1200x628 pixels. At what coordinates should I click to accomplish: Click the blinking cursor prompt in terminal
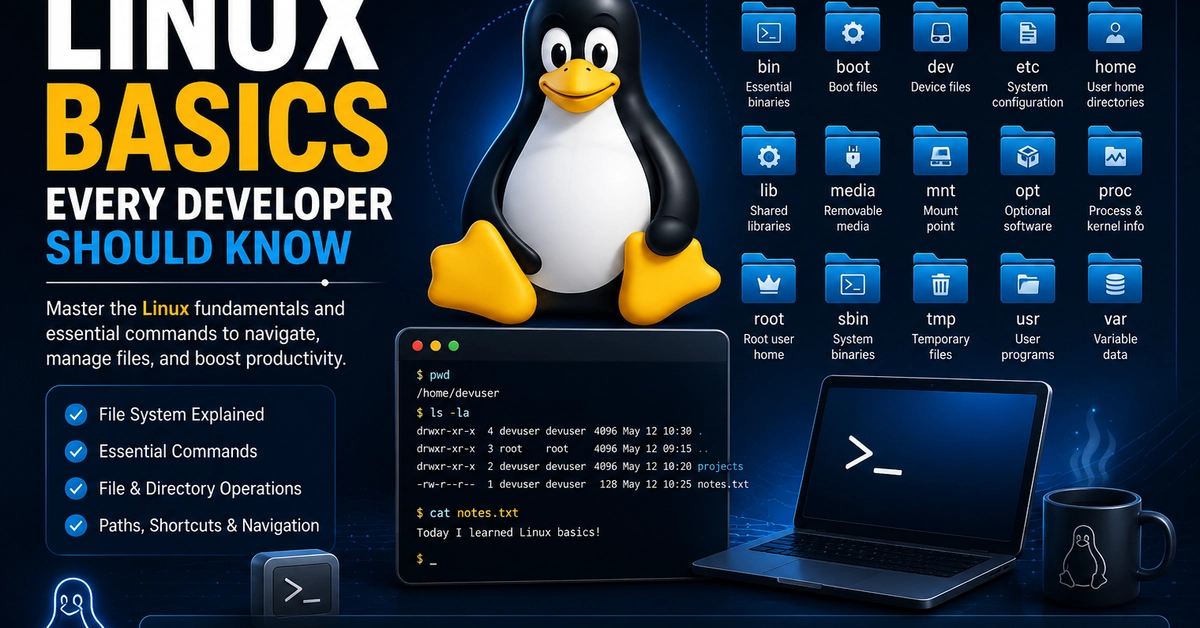click(x=427, y=560)
